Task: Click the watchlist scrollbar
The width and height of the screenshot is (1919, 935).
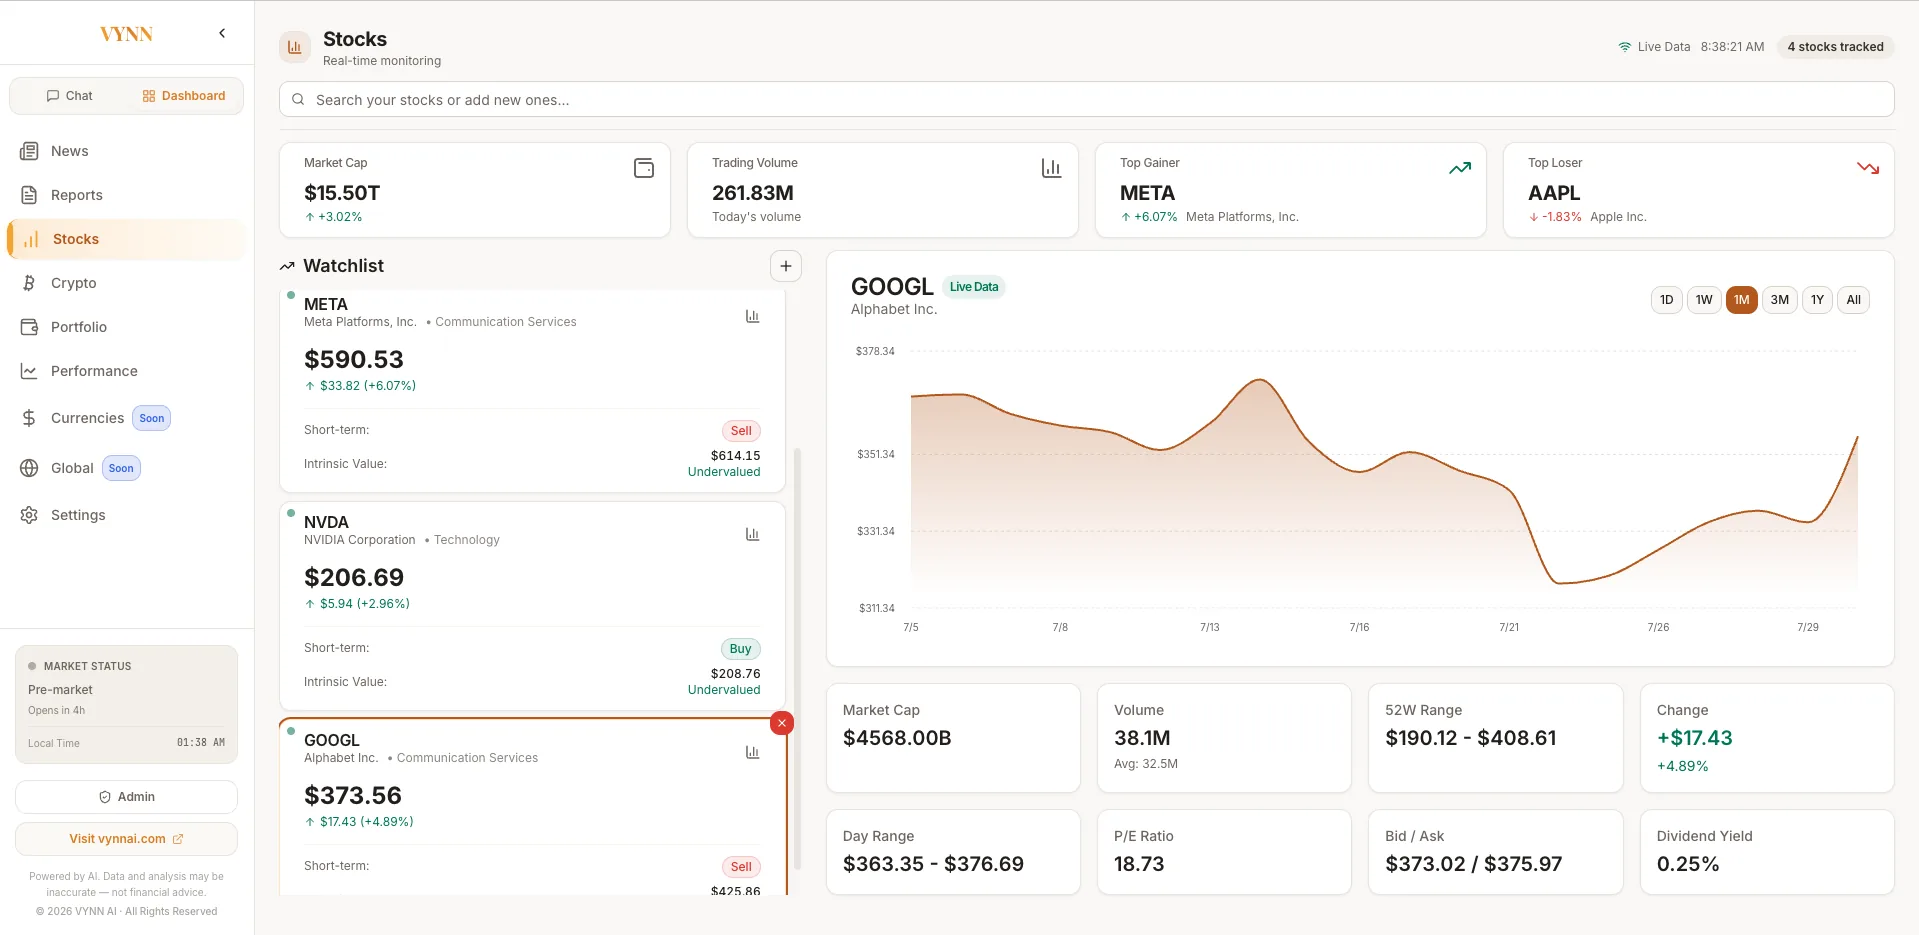Action: pos(797,658)
